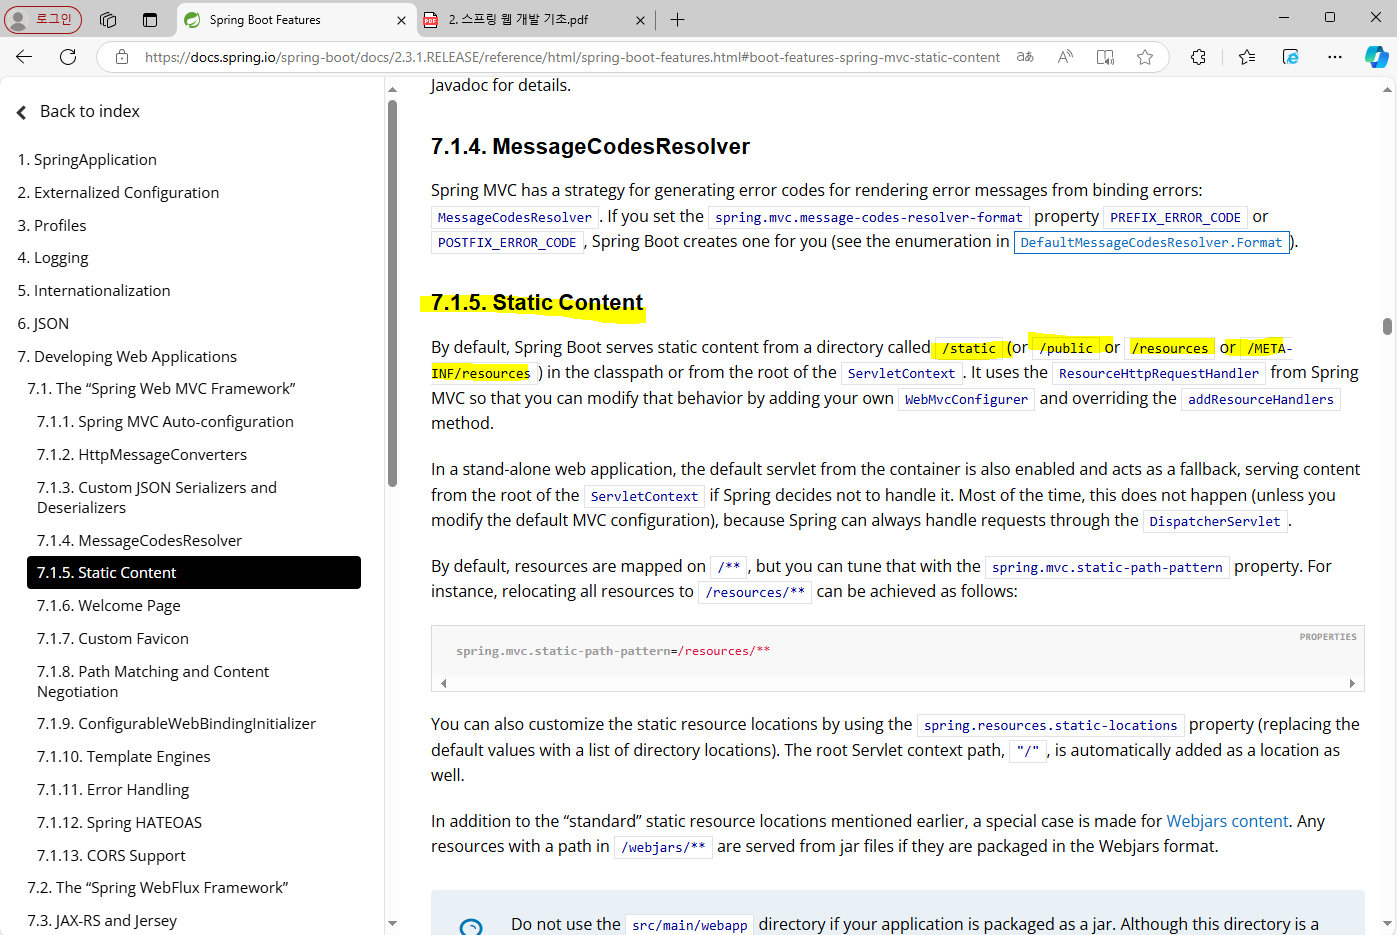
Task: Open 7.1.13 CORS Support entry
Action: point(111,855)
